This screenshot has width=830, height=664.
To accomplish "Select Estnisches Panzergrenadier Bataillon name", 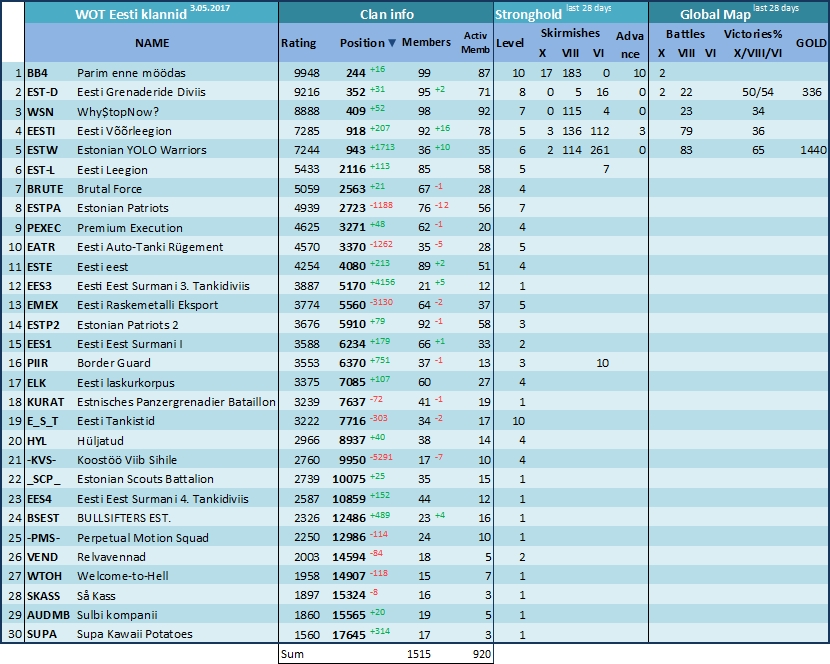I will pyautogui.click(x=176, y=402).
